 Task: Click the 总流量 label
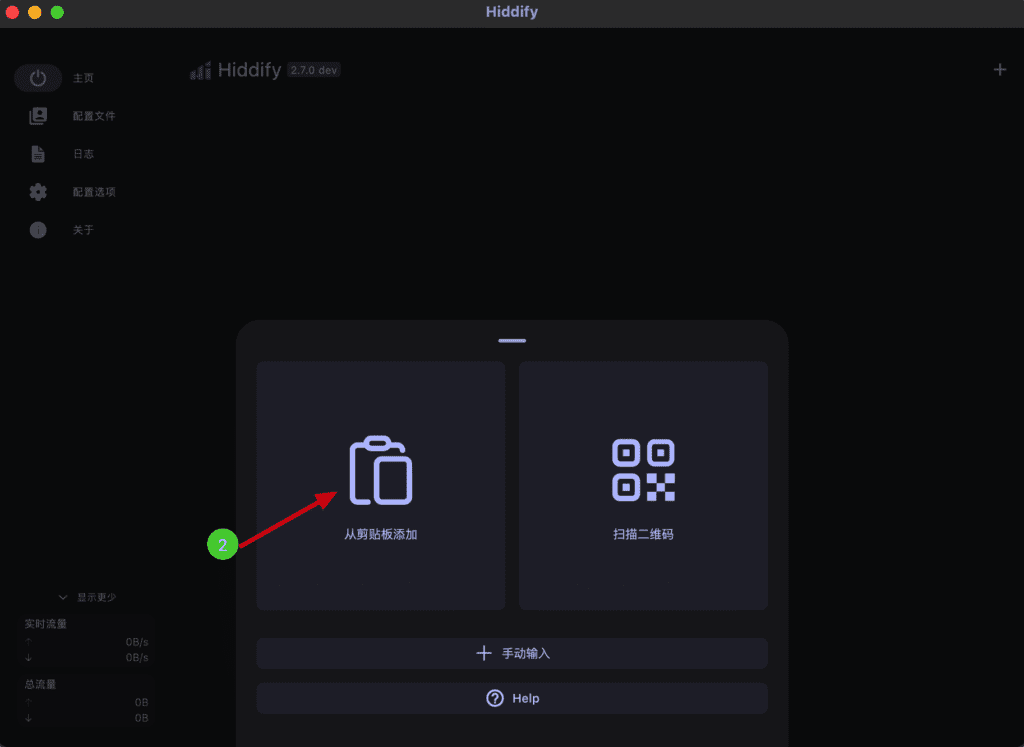[x=40, y=684]
